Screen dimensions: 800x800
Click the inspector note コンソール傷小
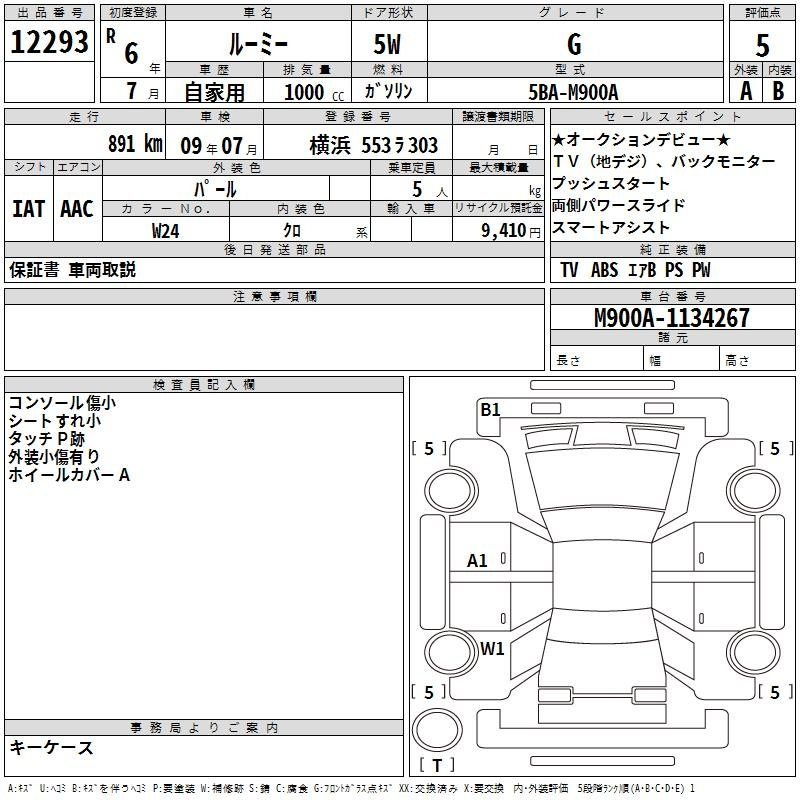(62, 403)
